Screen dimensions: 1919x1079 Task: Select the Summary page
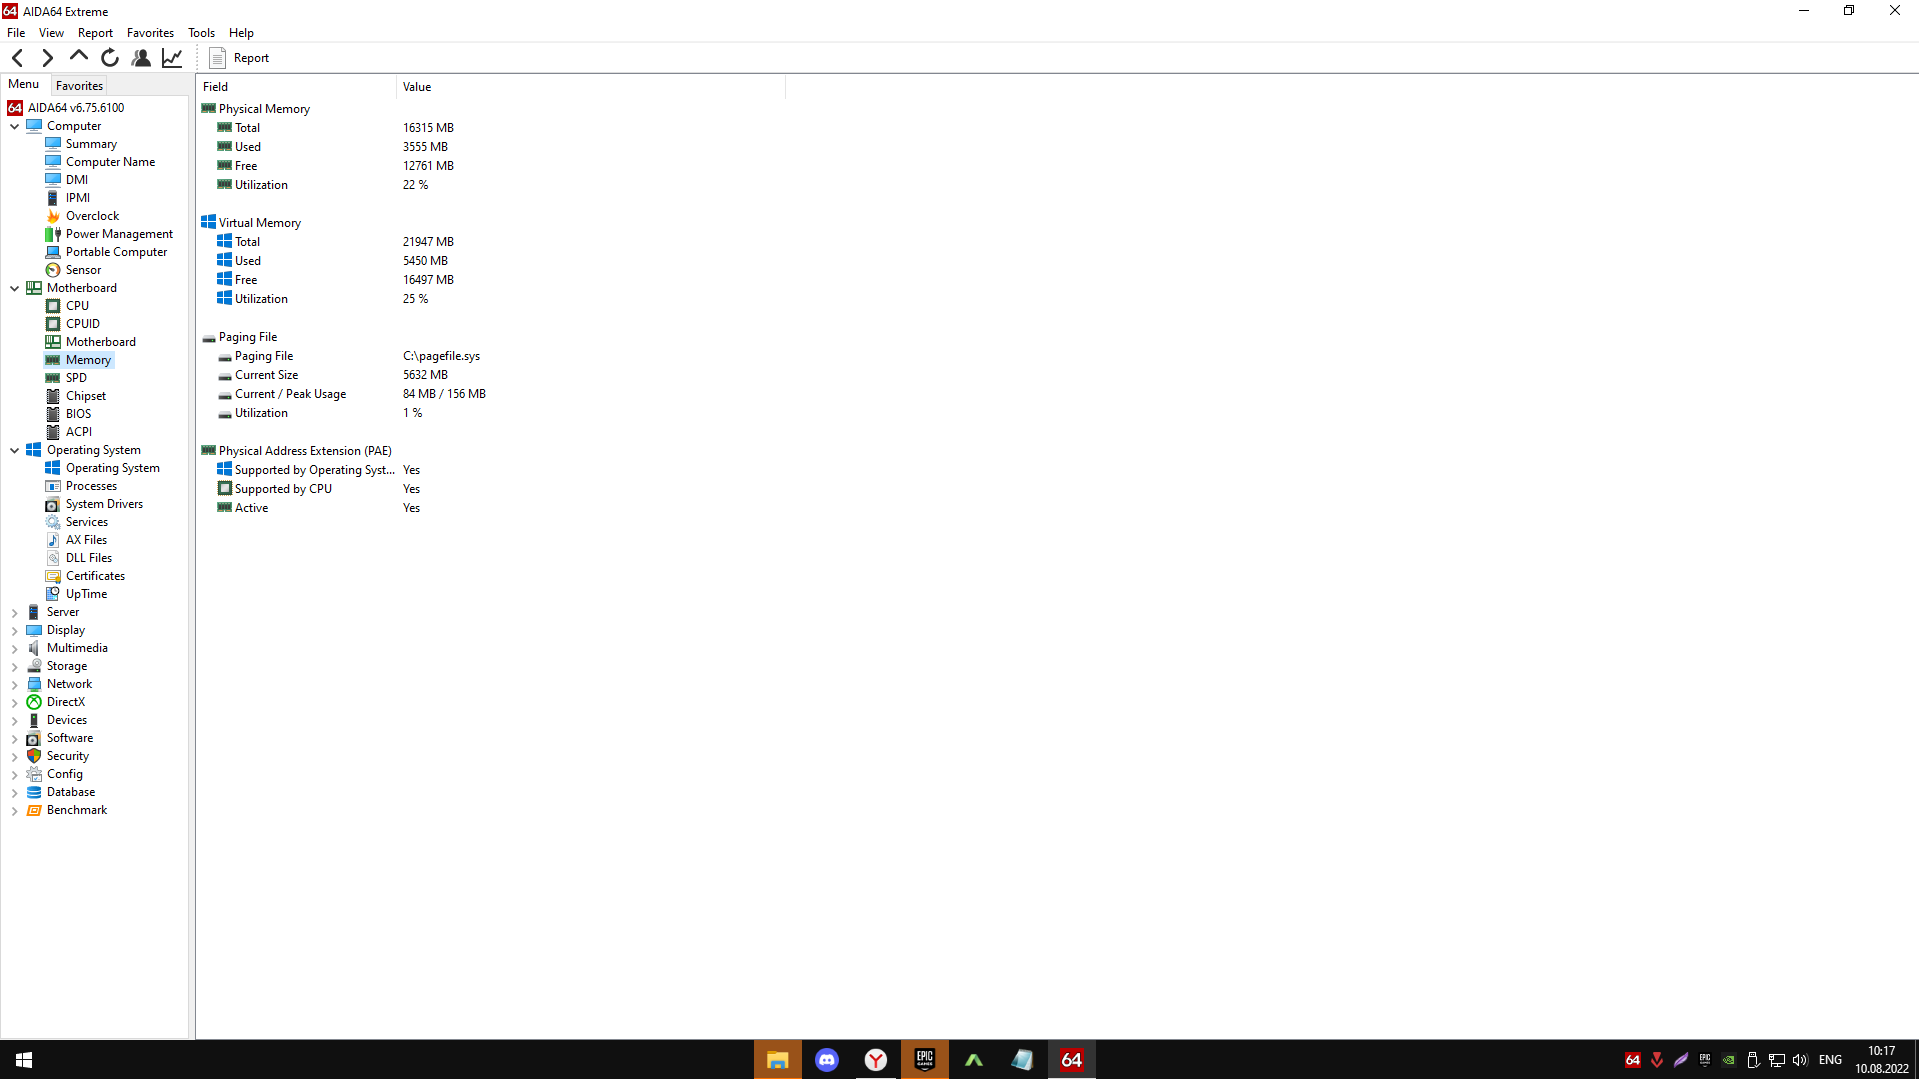pos(91,144)
